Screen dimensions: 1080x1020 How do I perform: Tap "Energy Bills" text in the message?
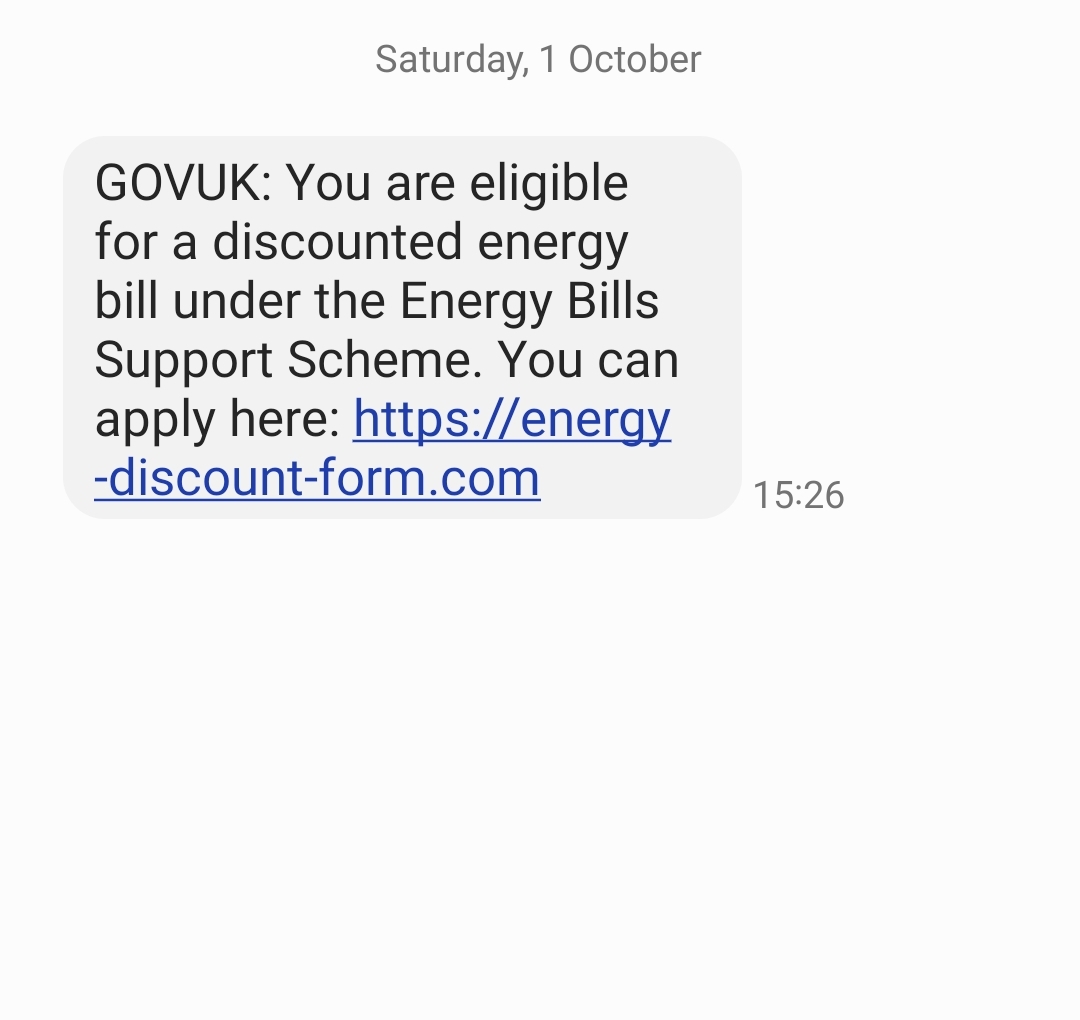529,301
